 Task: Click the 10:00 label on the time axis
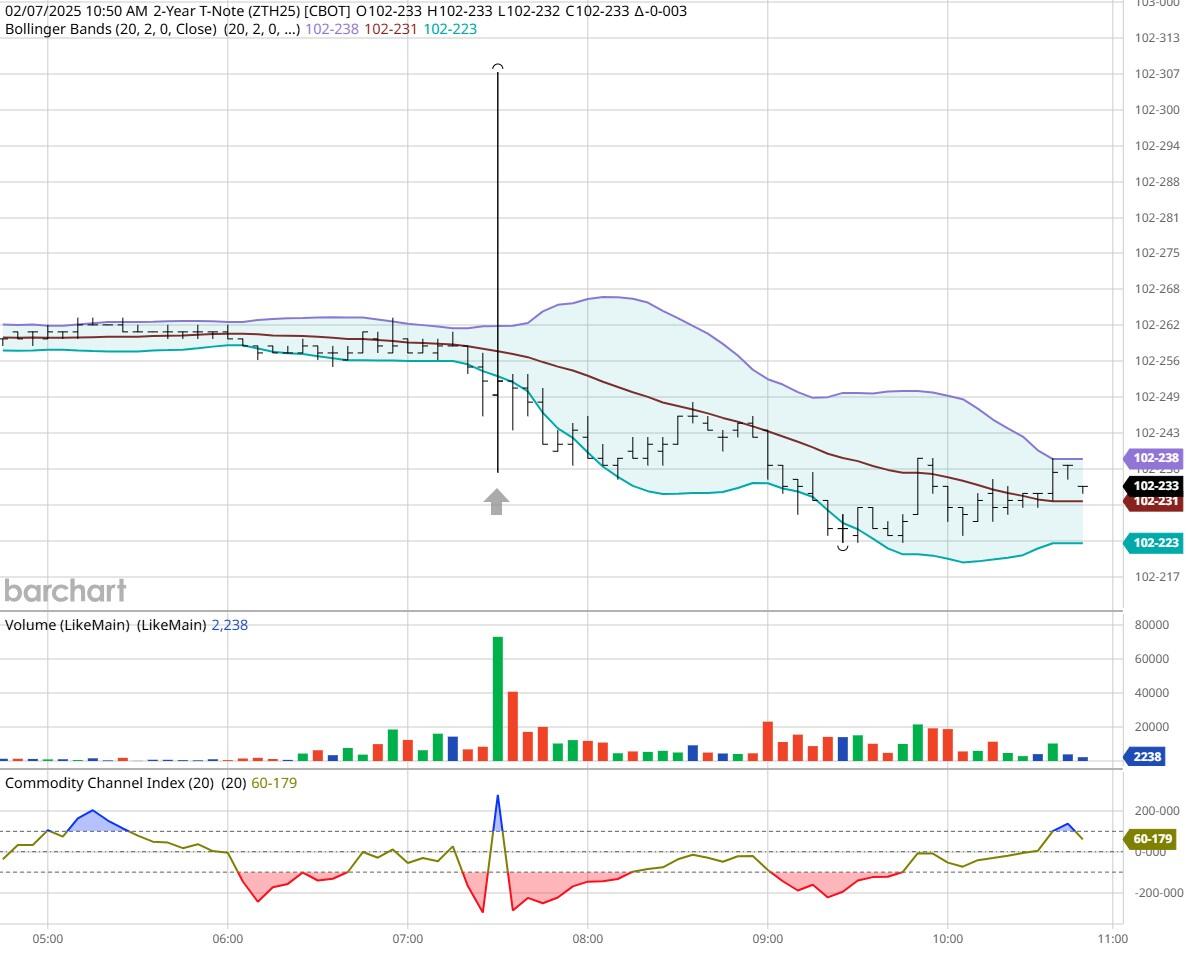pyautogui.click(x=947, y=939)
